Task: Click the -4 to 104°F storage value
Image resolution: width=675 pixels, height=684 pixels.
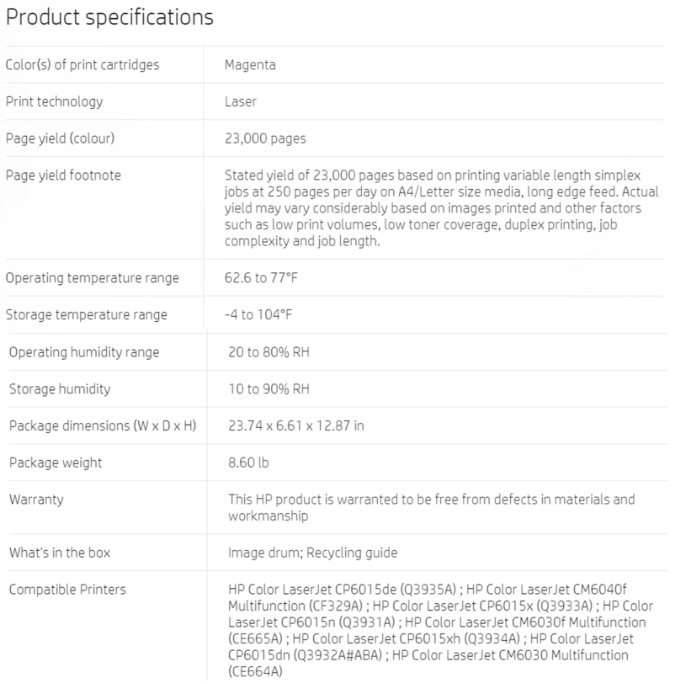Action: (259, 315)
